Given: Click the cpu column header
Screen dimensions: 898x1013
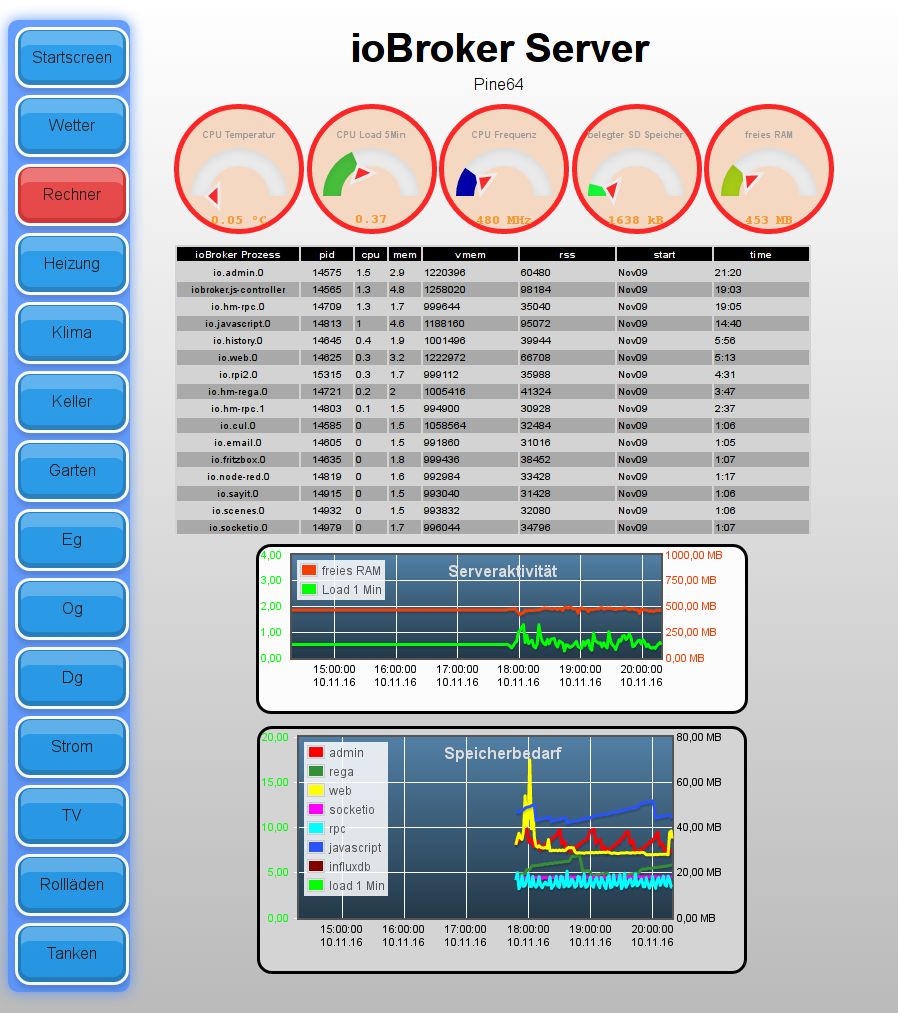Looking at the screenshot, I should coord(371,255).
